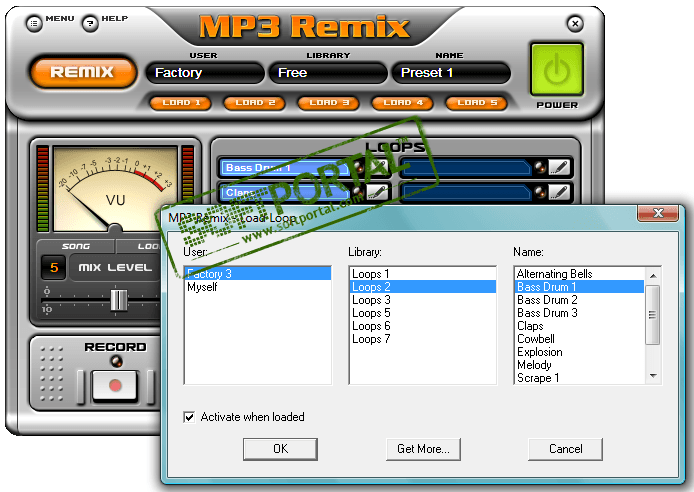Select Explosion in Name list
The image size is (694, 492).
point(579,352)
